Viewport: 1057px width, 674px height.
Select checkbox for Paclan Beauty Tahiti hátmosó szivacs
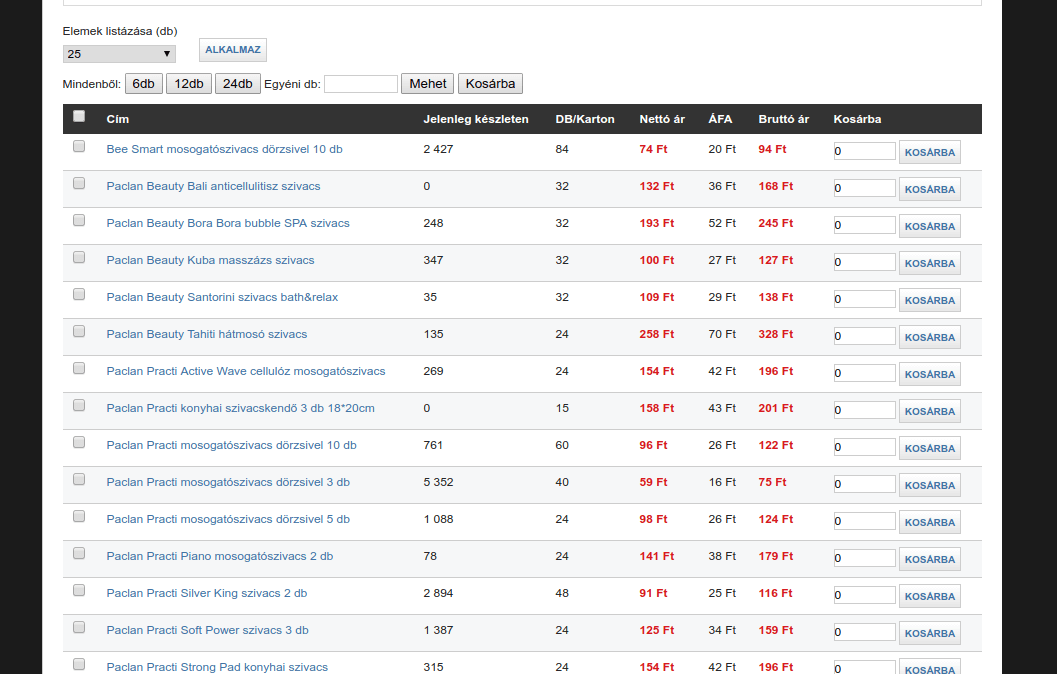coord(79,332)
